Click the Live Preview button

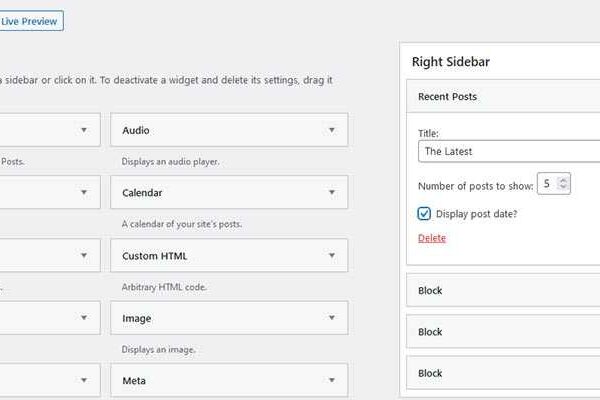tap(31, 20)
